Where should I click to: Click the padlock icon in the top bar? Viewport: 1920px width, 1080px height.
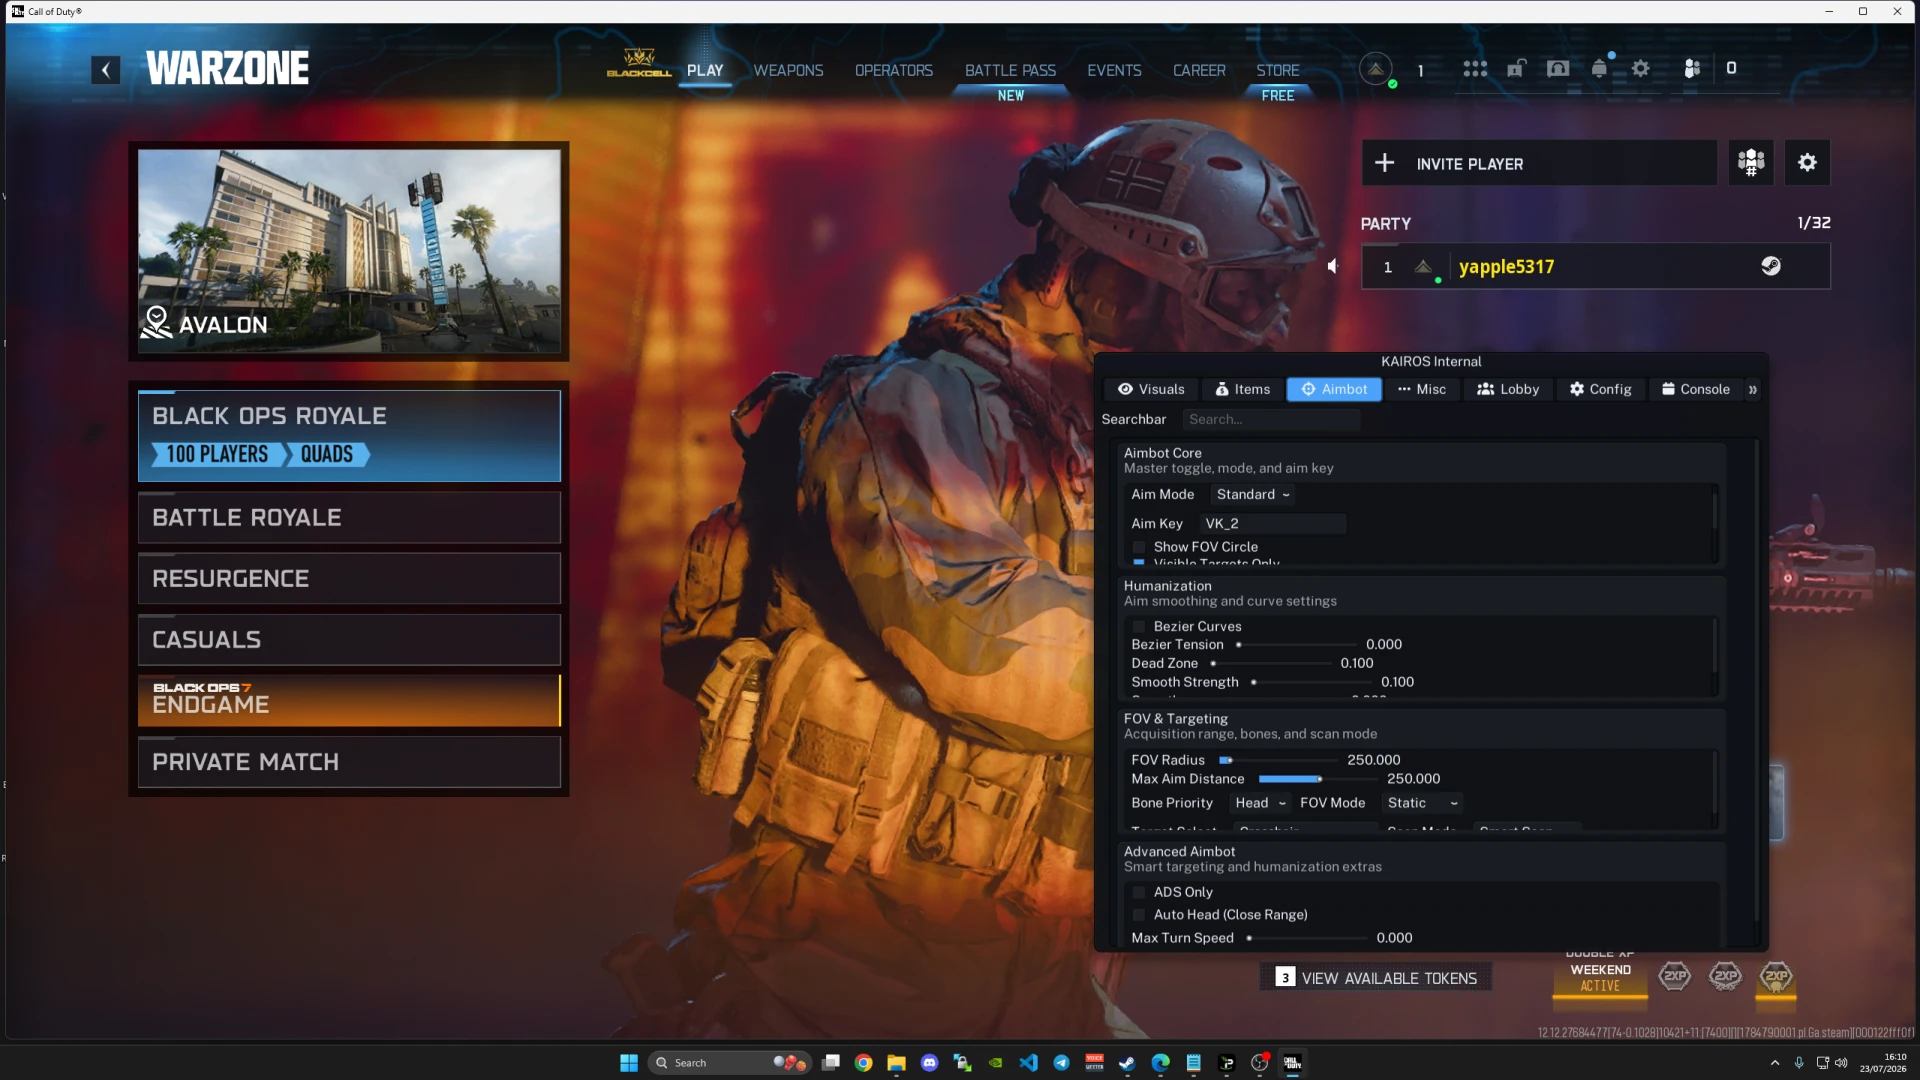point(1516,69)
